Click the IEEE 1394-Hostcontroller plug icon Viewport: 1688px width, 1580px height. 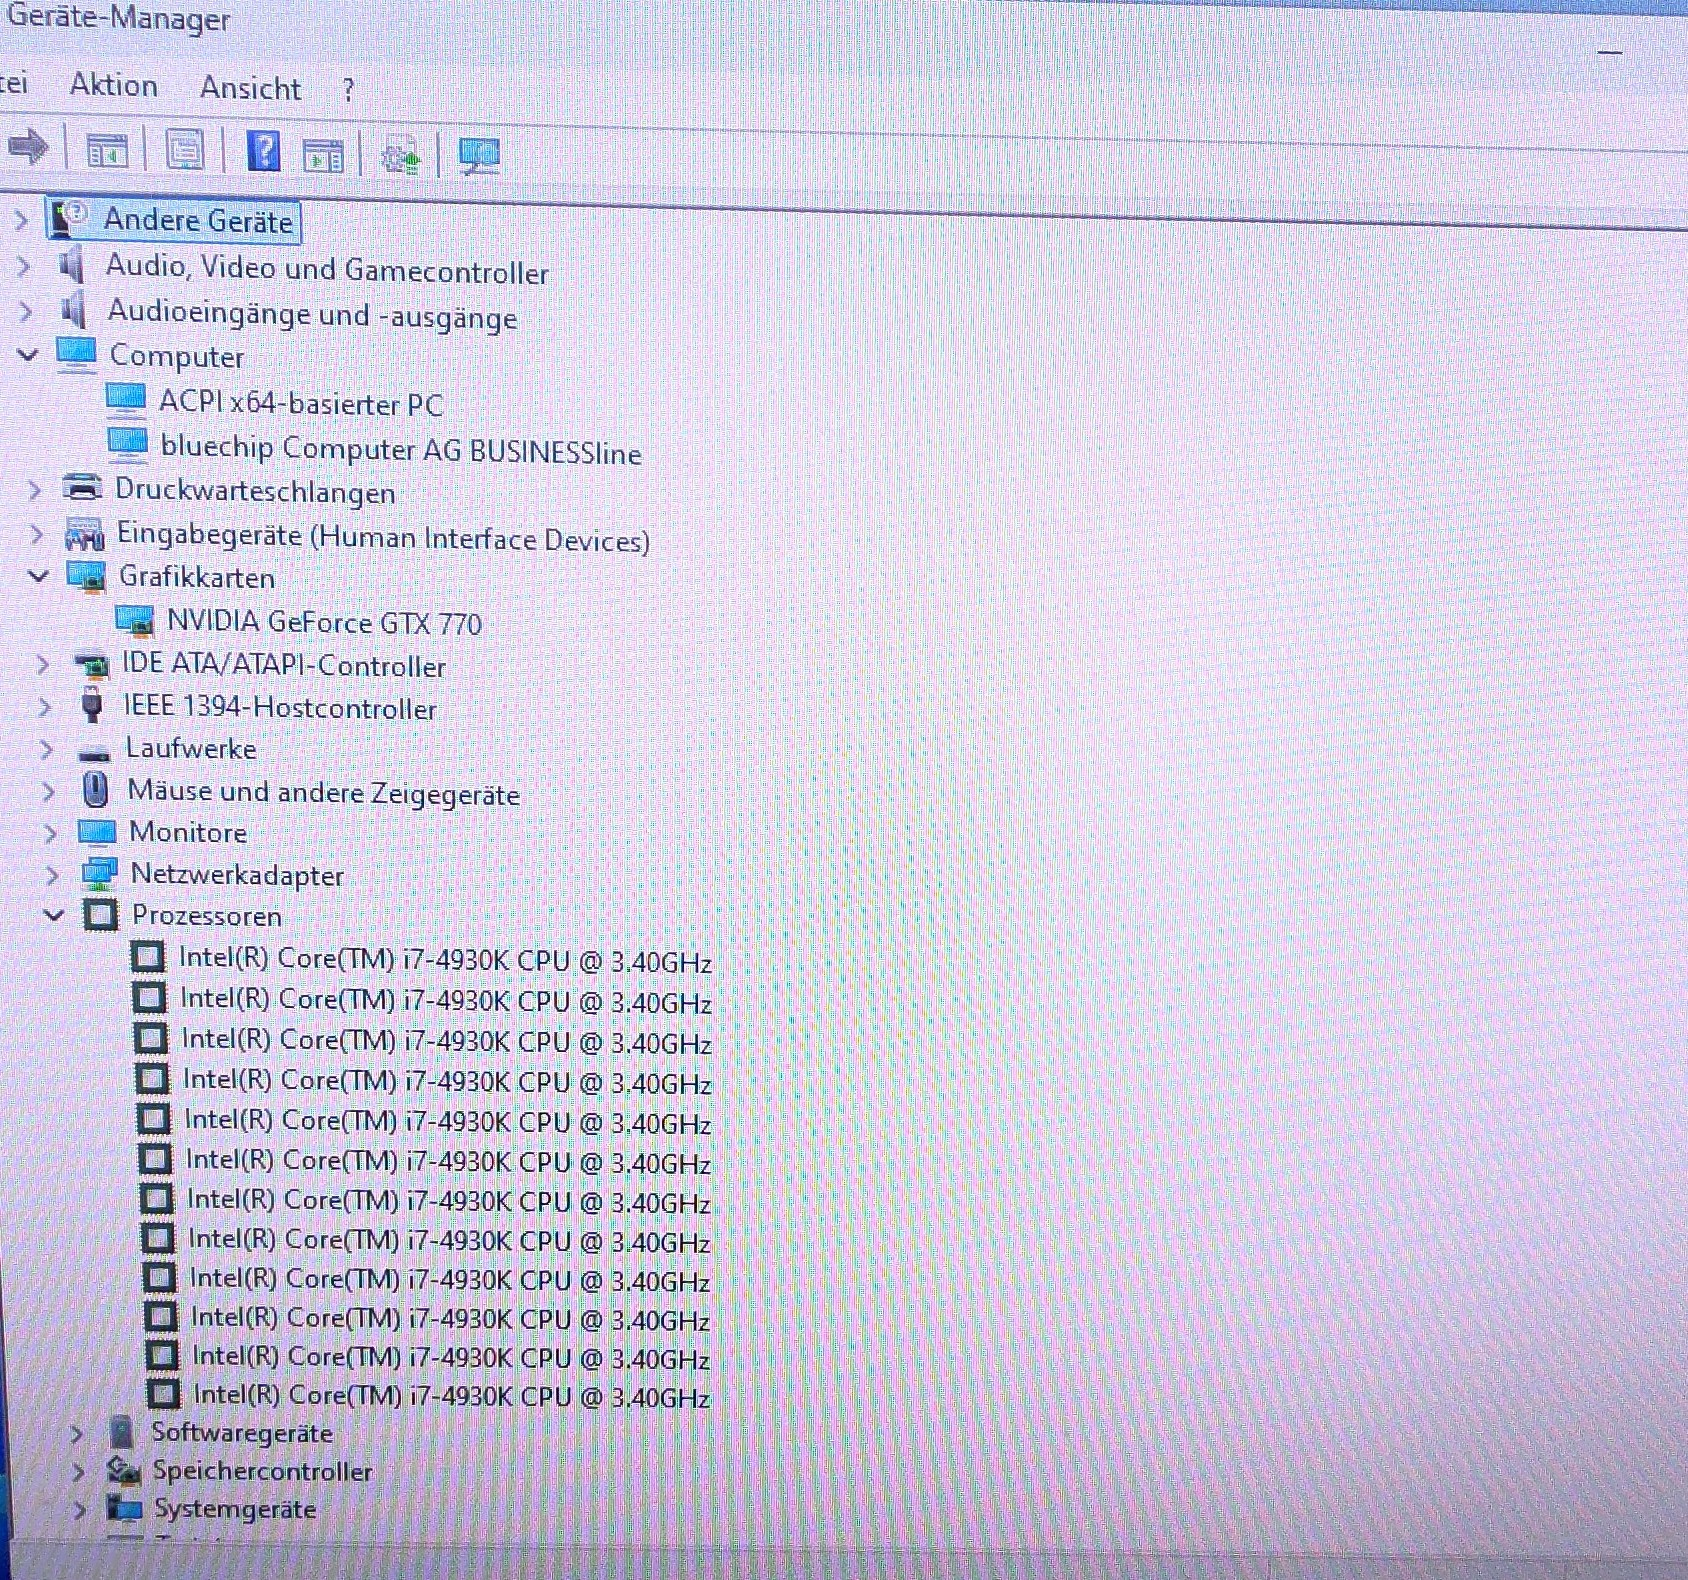coord(92,705)
